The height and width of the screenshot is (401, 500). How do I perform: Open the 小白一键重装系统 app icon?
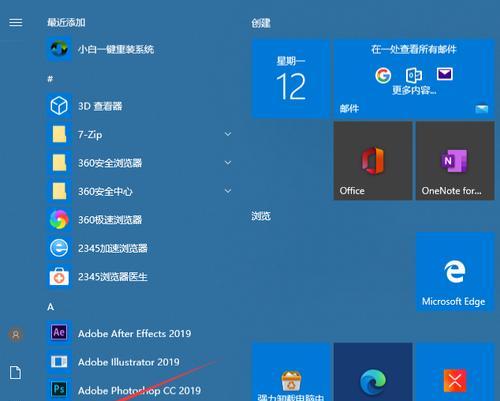click(x=59, y=49)
